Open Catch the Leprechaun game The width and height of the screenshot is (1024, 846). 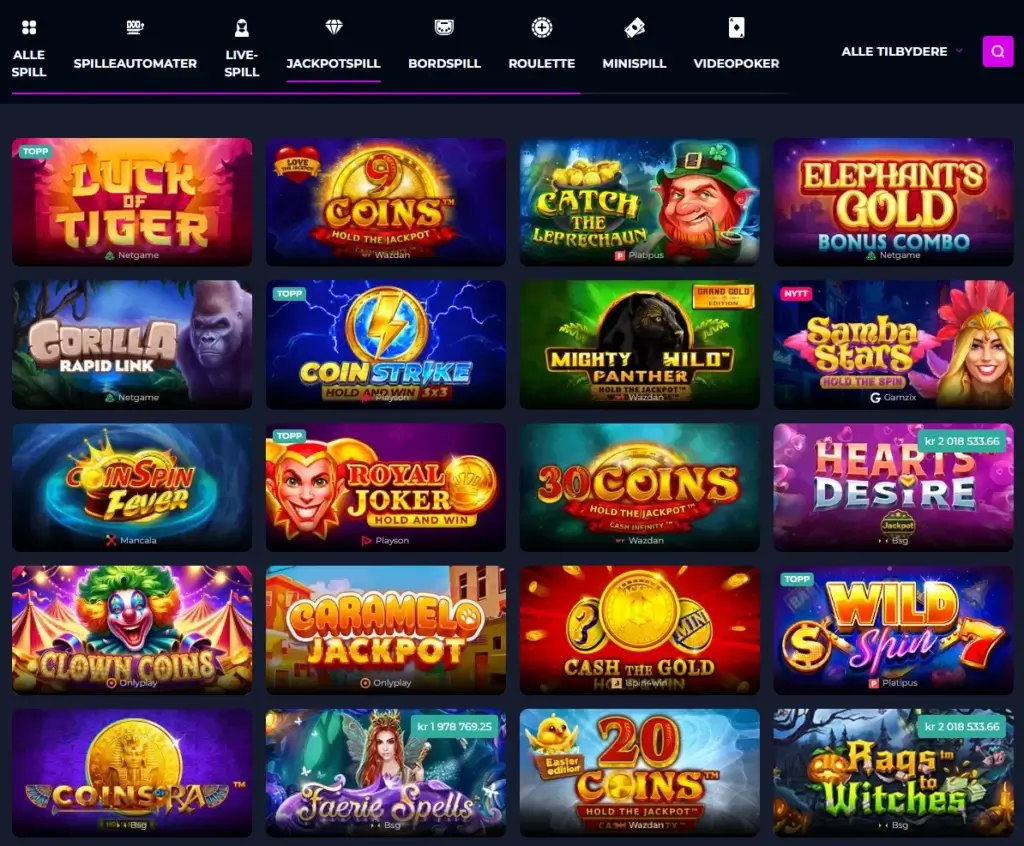pos(639,202)
